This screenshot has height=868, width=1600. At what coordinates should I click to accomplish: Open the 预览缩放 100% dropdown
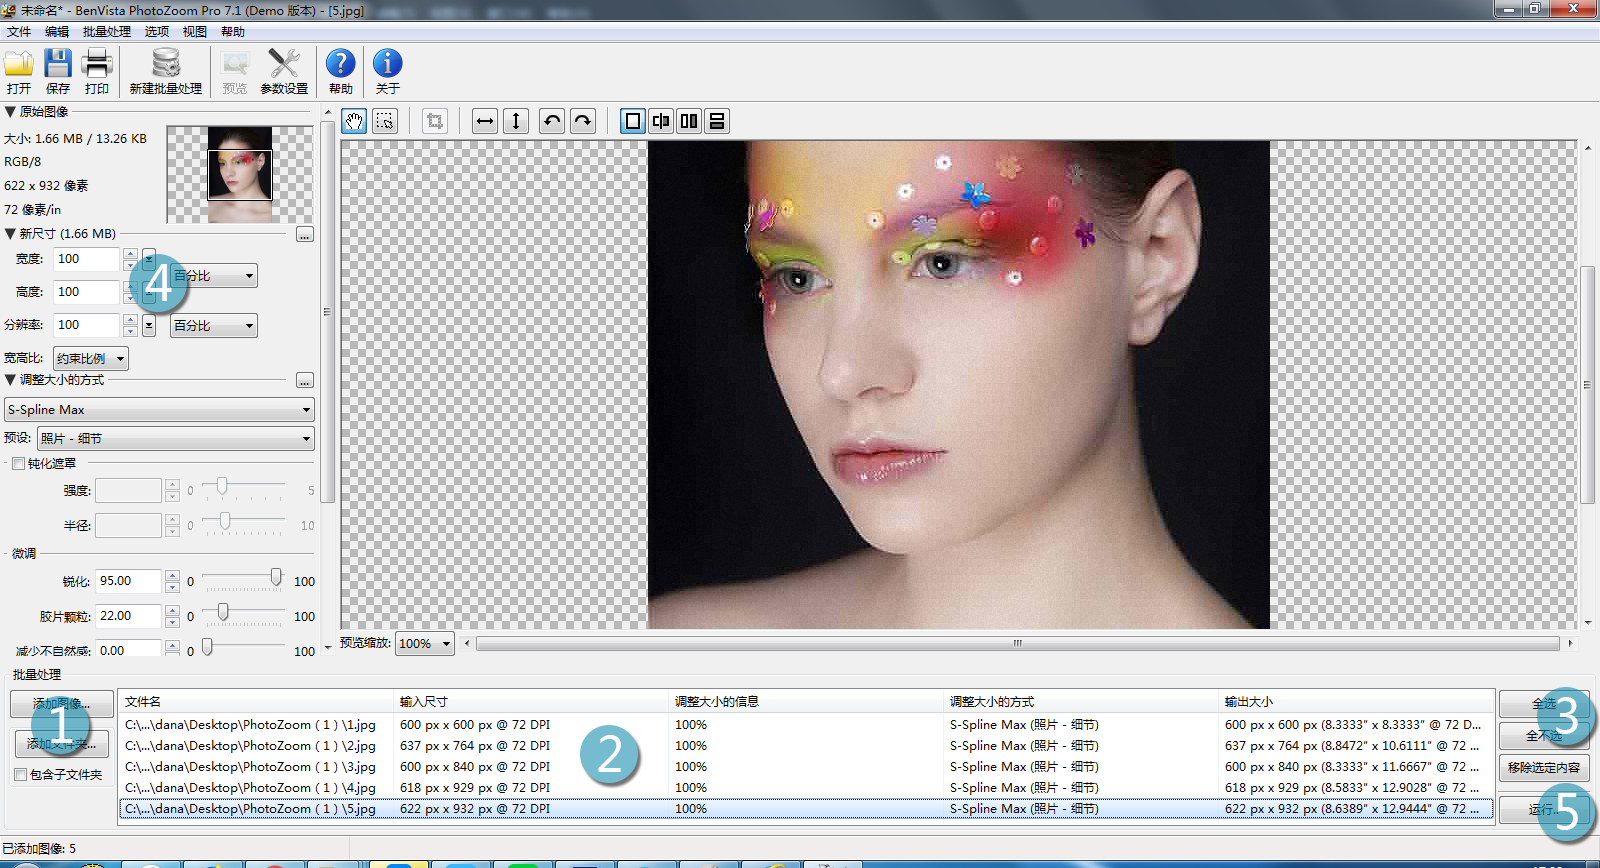coord(425,644)
